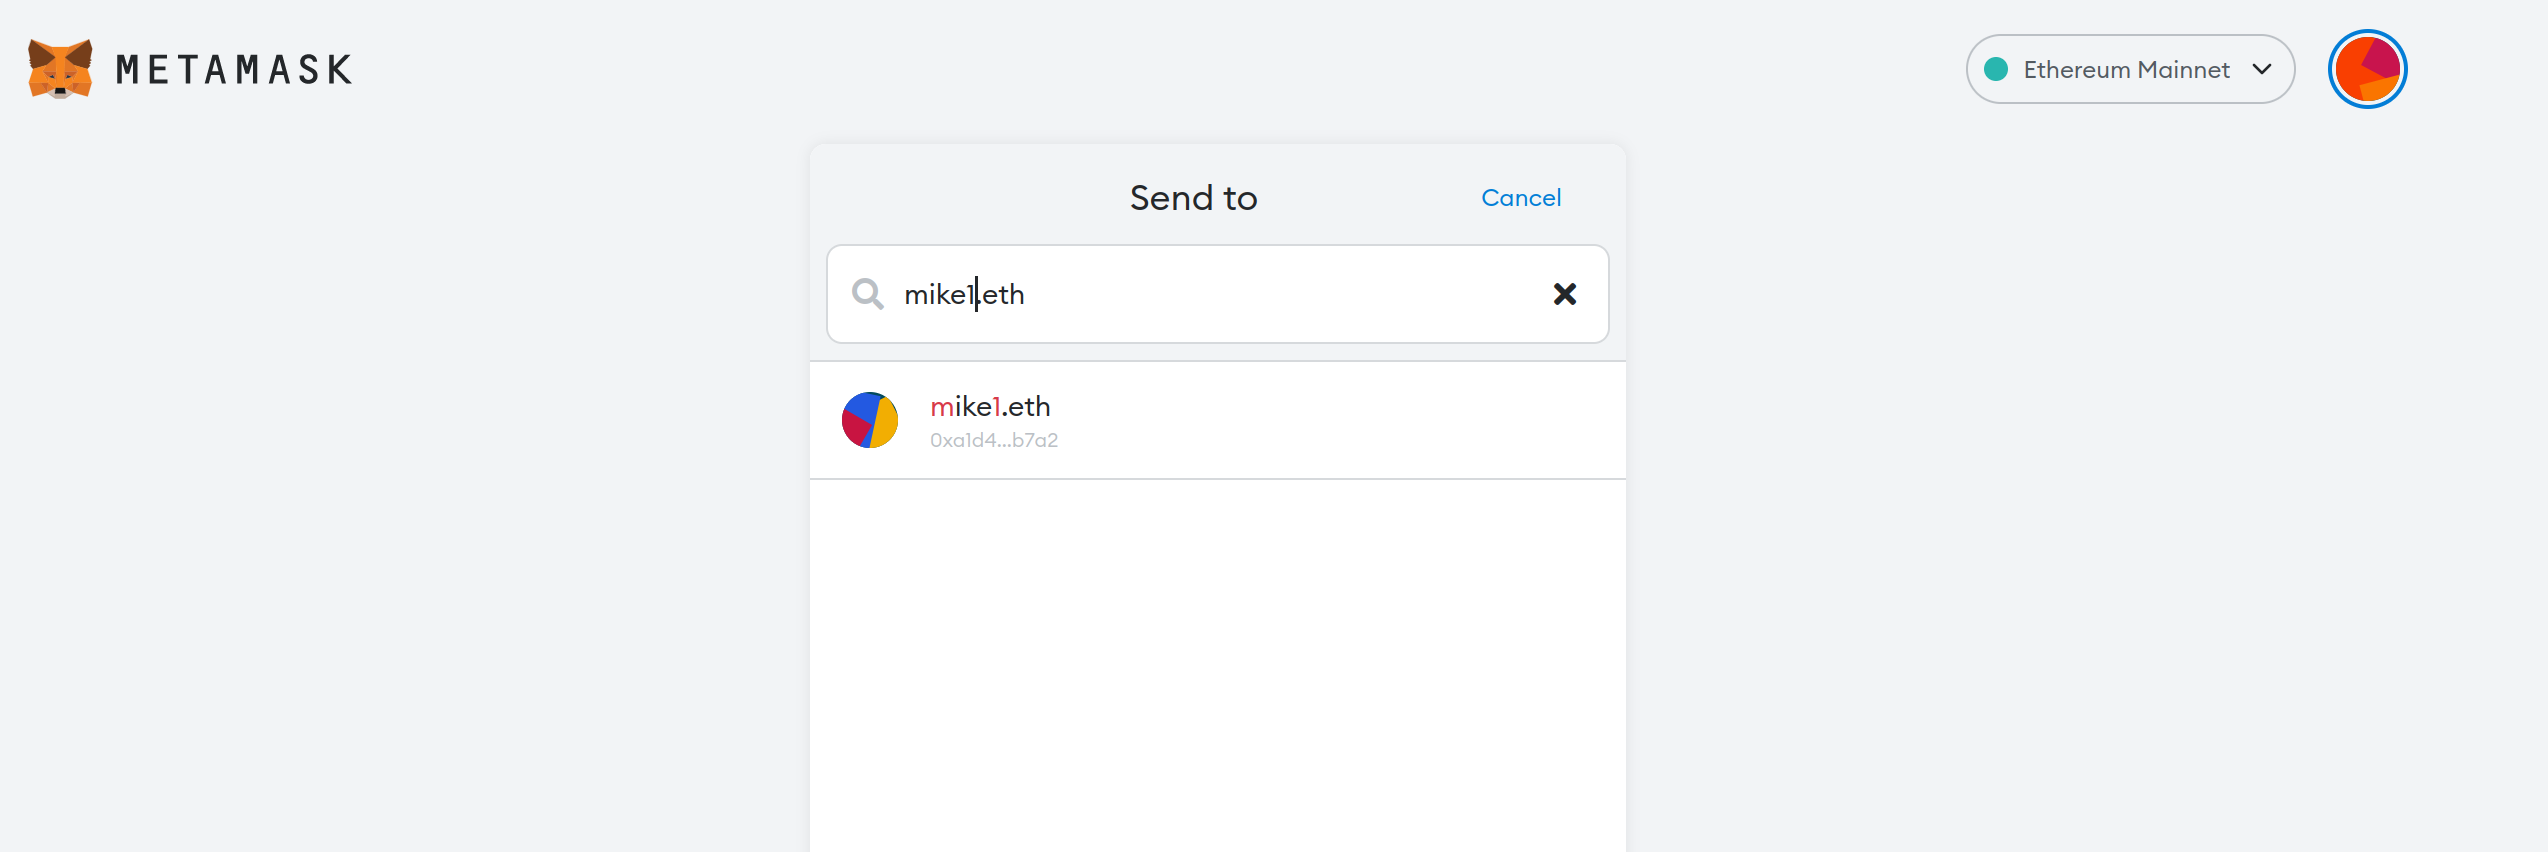Click the chevron arrow in network selector
2548x852 pixels.
click(x=2262, y=69)
